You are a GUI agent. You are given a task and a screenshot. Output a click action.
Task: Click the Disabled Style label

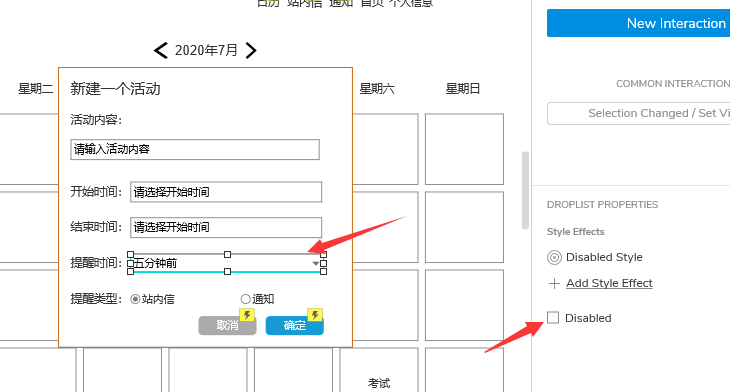click(x=604, y=257)
